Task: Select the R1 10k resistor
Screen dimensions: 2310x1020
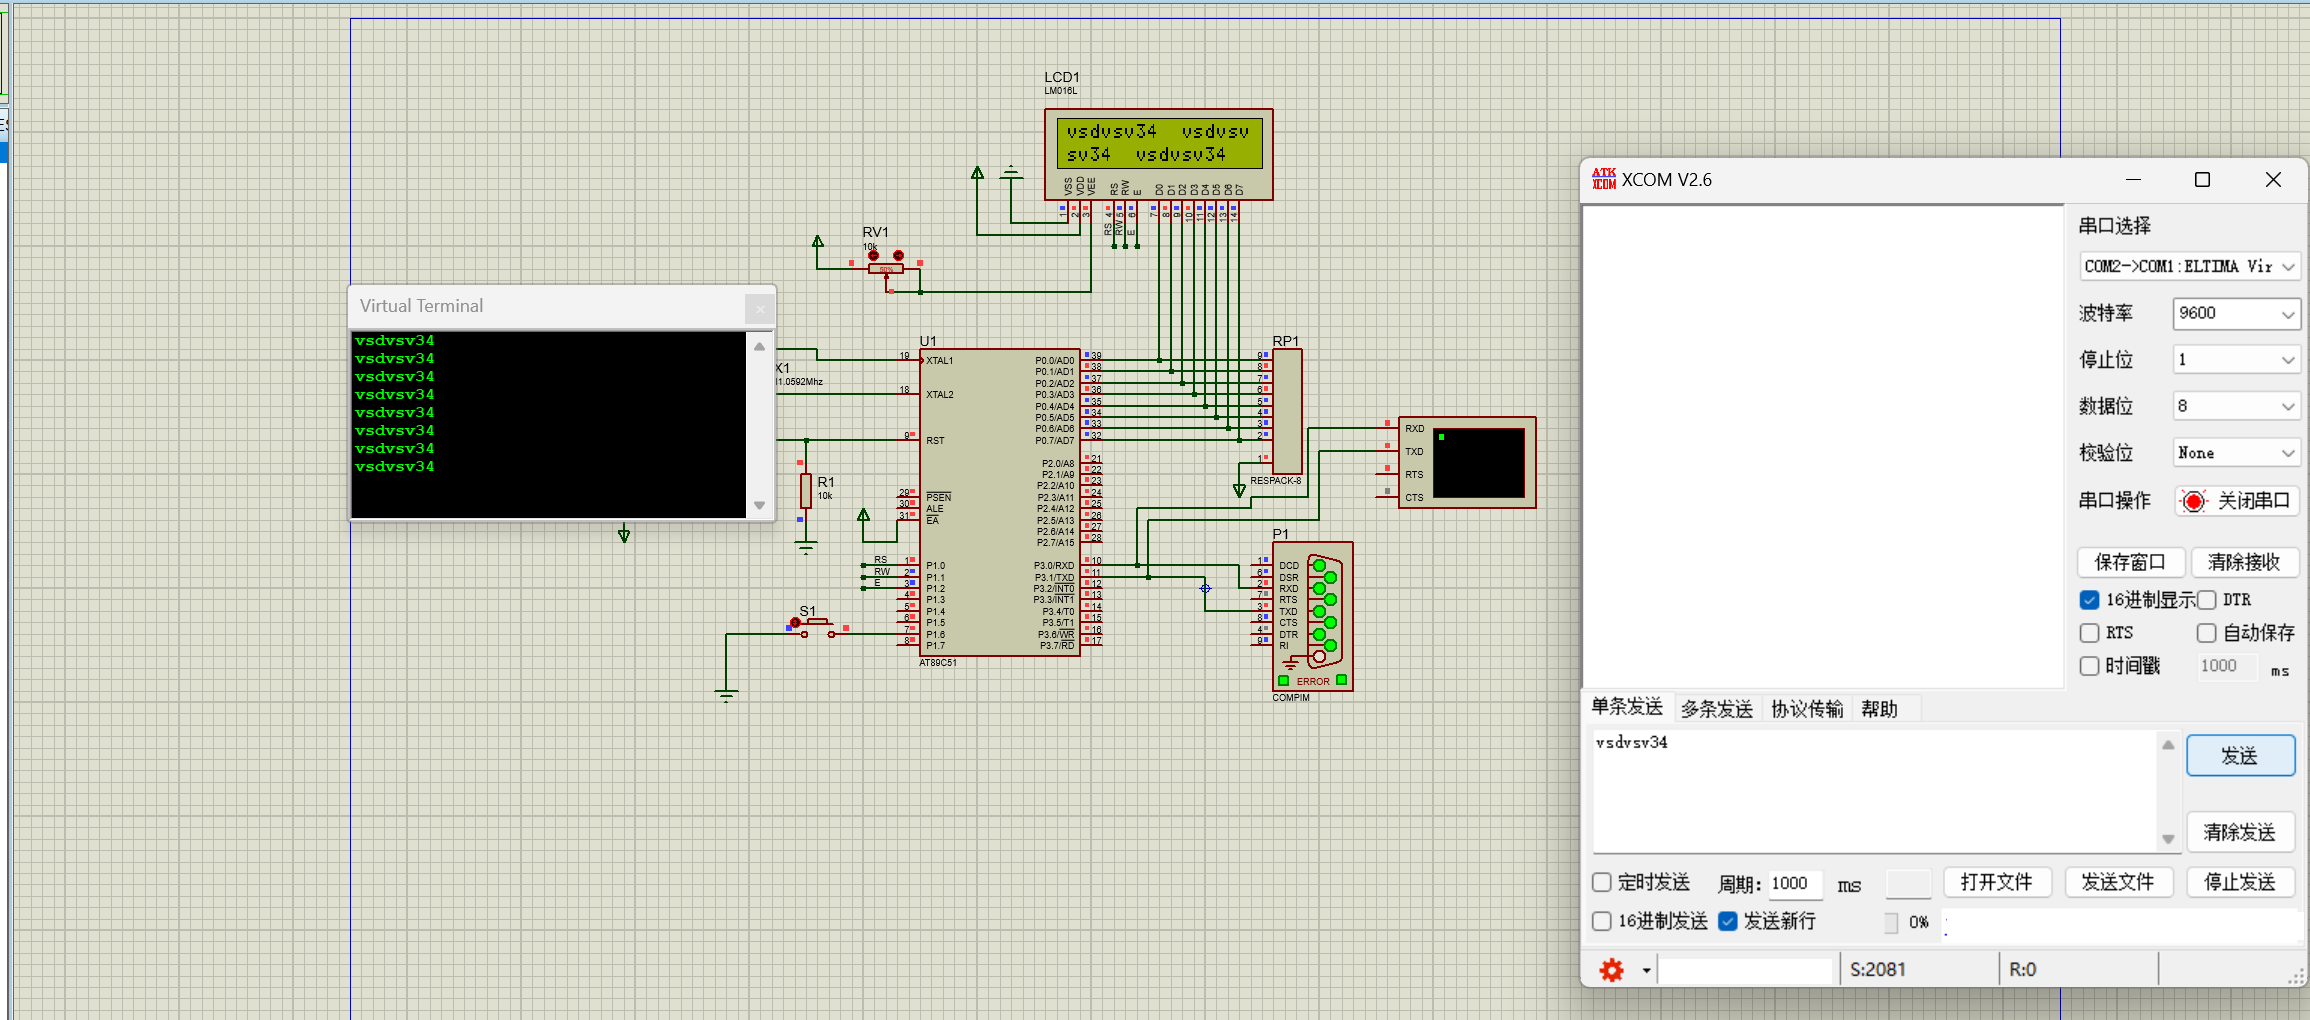Action: pyautogui.click(x=805, y=491)
